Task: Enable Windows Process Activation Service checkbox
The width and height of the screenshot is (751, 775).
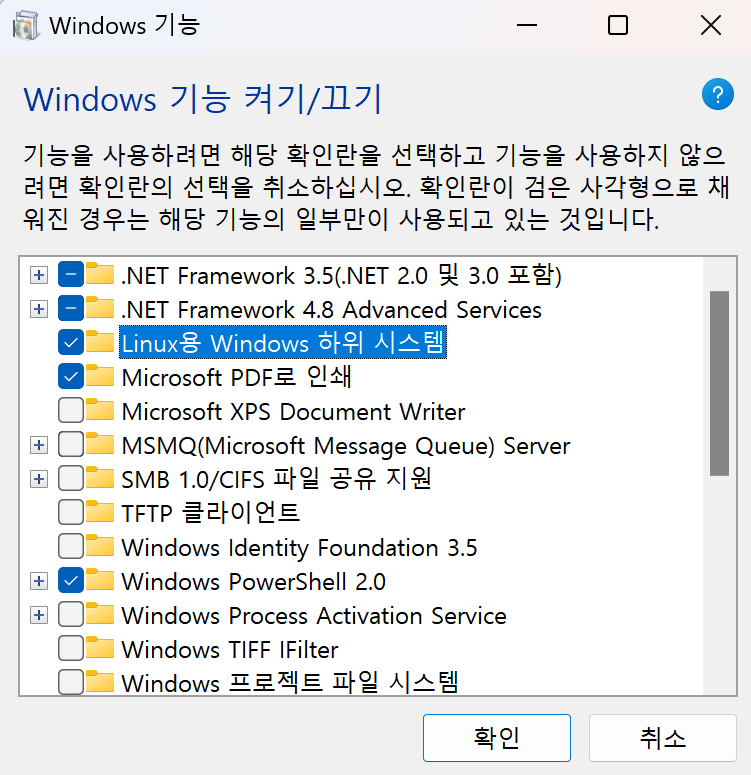Action: 71,615
